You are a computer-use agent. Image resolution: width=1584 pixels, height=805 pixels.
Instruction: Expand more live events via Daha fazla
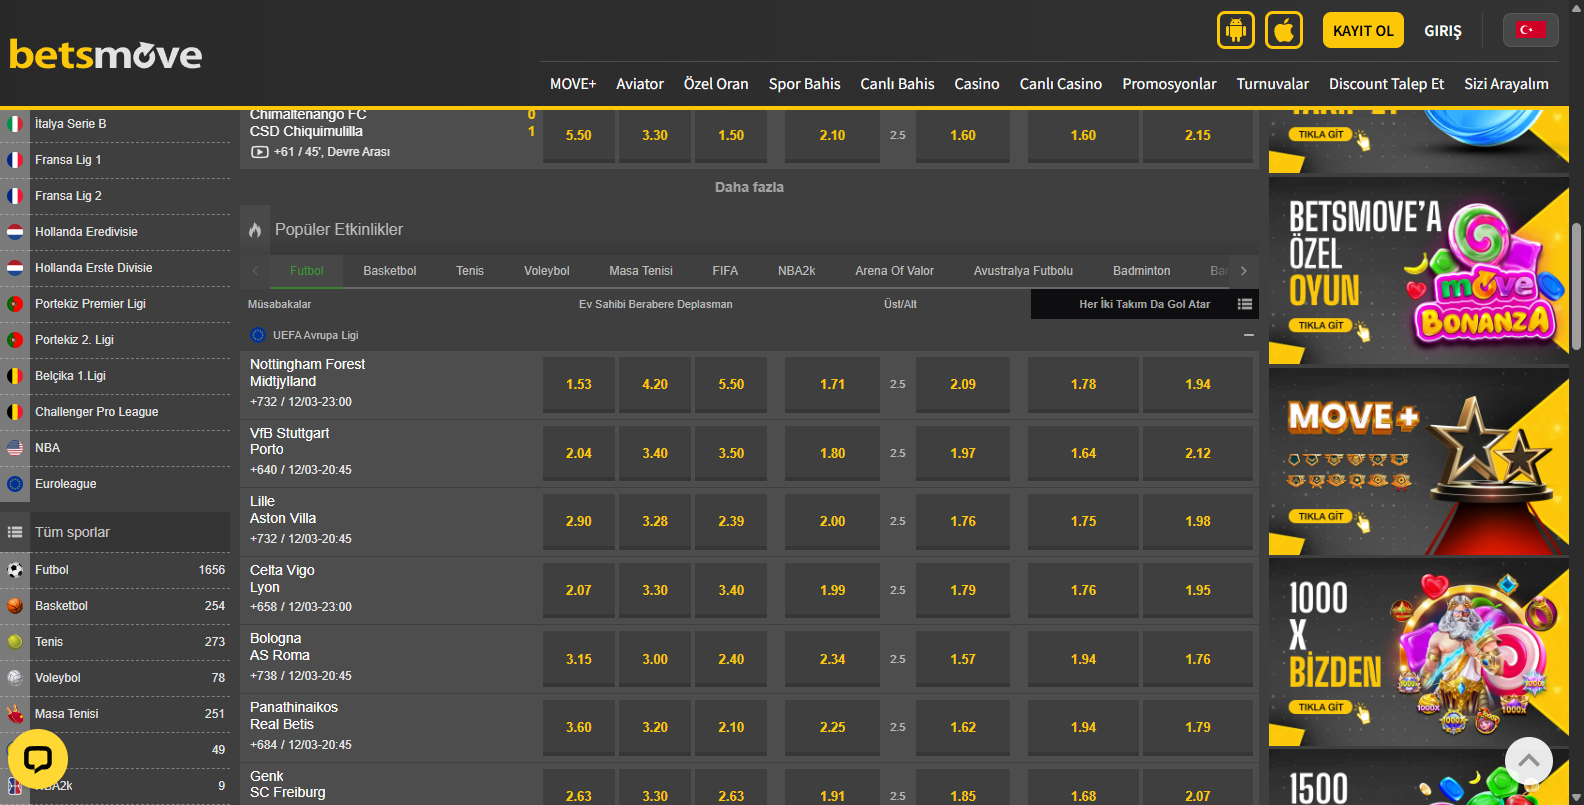coord(749,187)
